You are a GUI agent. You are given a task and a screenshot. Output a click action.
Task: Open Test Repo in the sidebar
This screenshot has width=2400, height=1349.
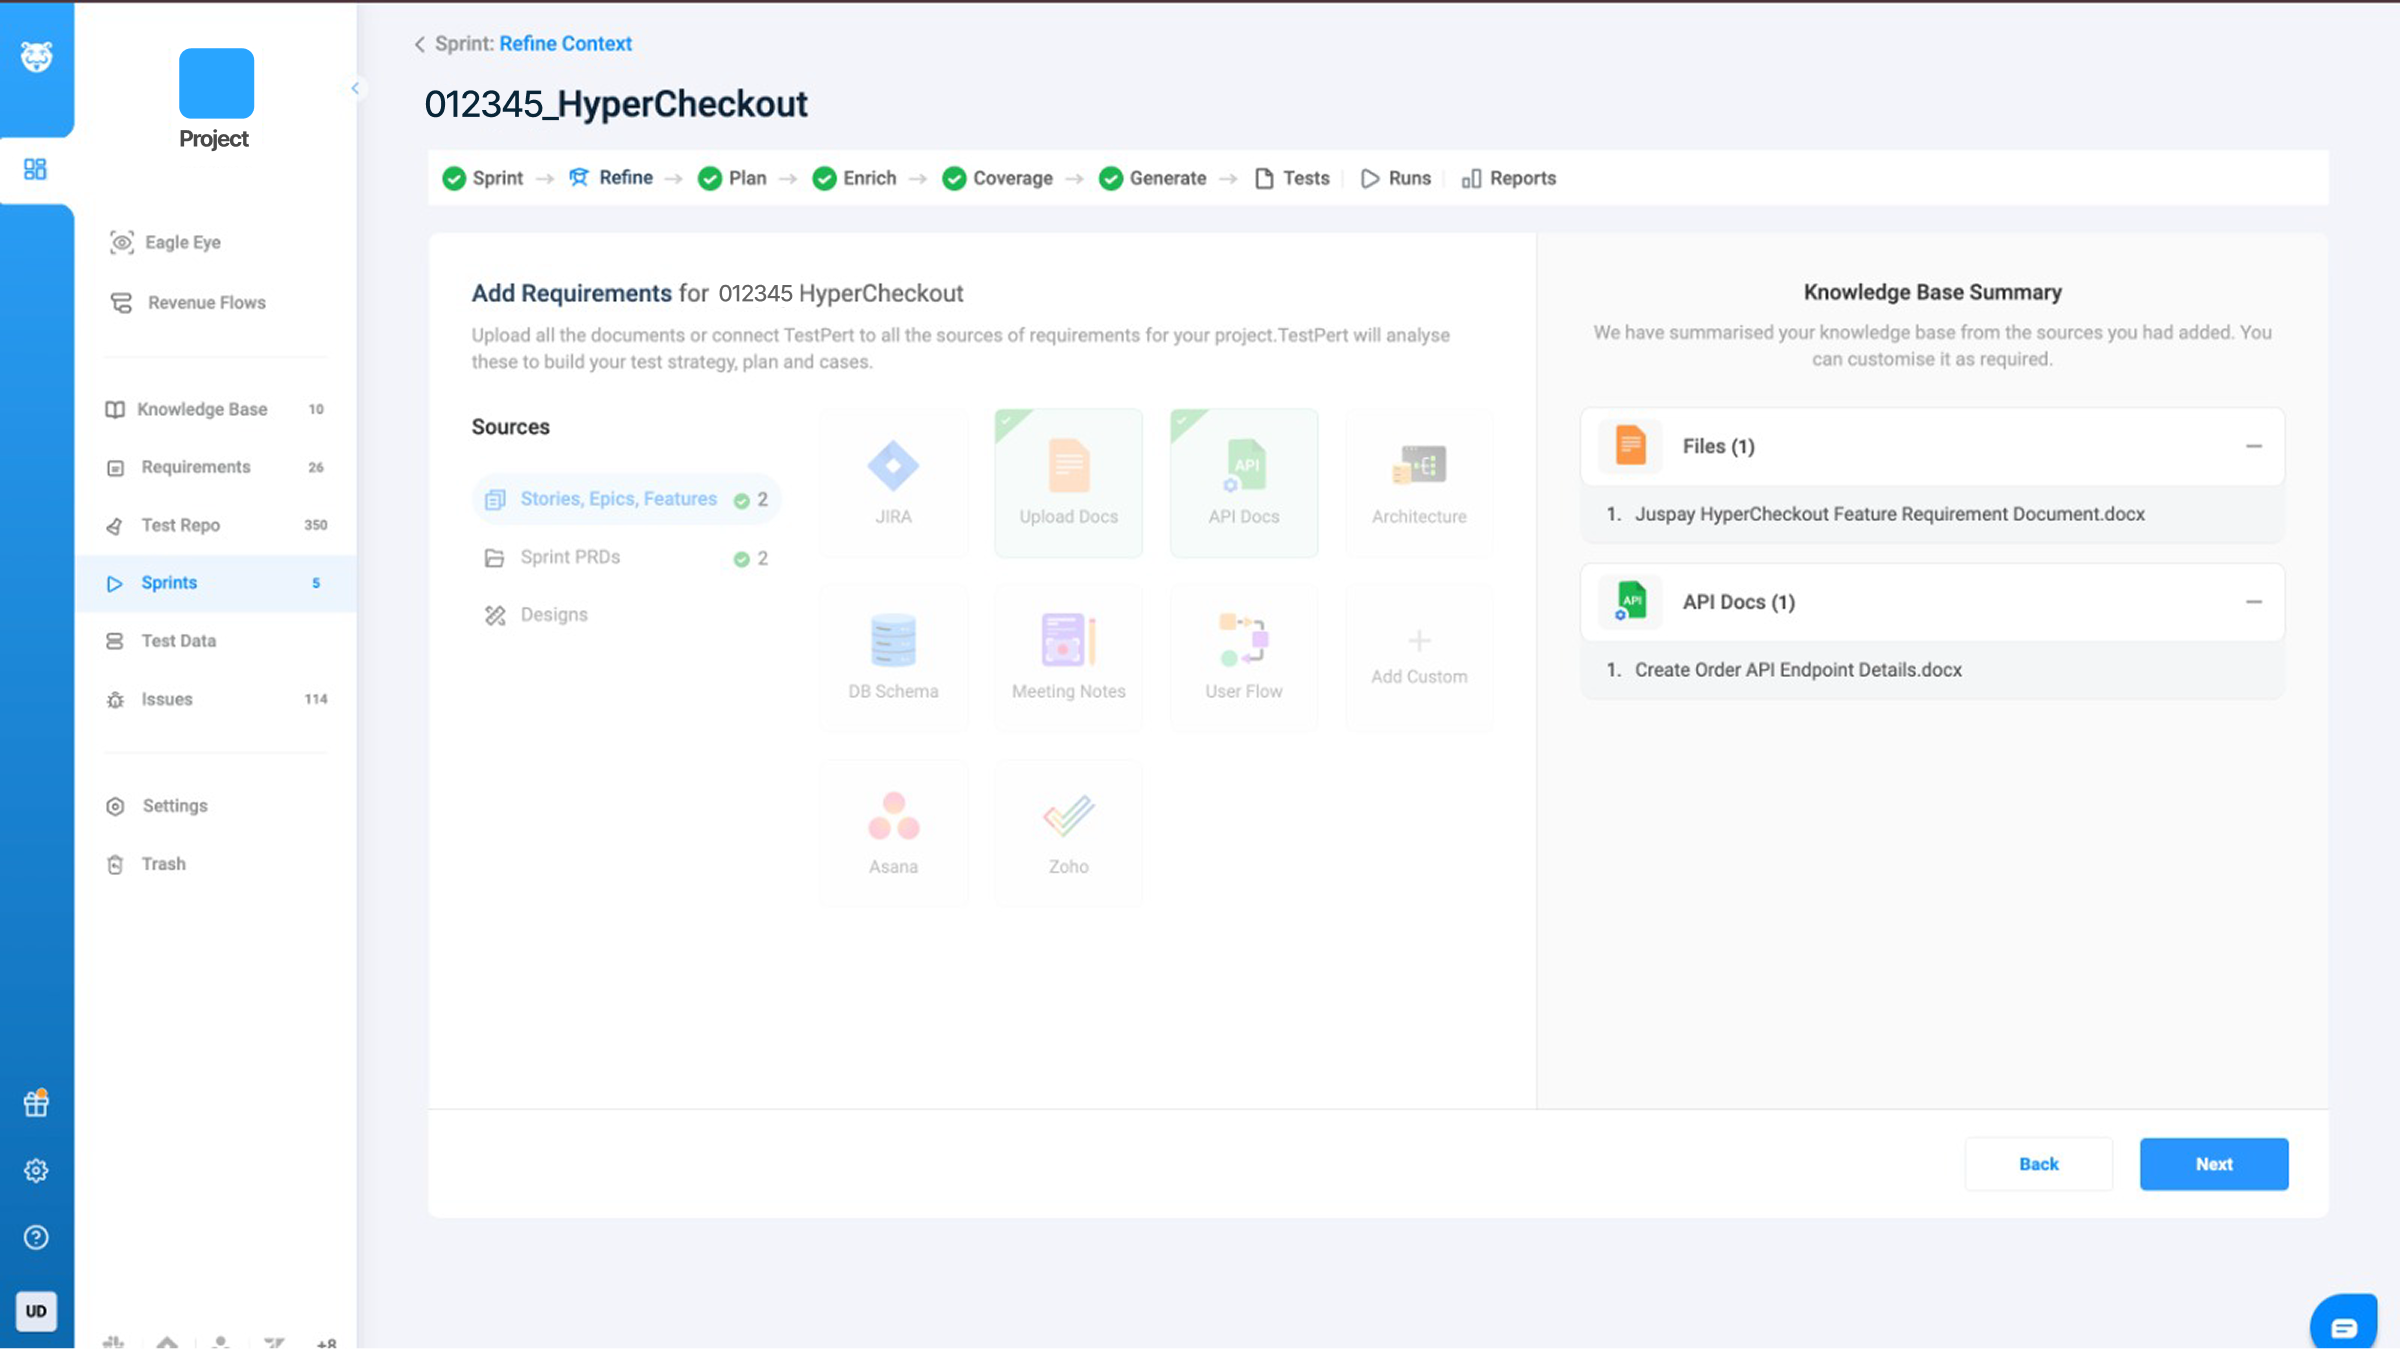216,525
